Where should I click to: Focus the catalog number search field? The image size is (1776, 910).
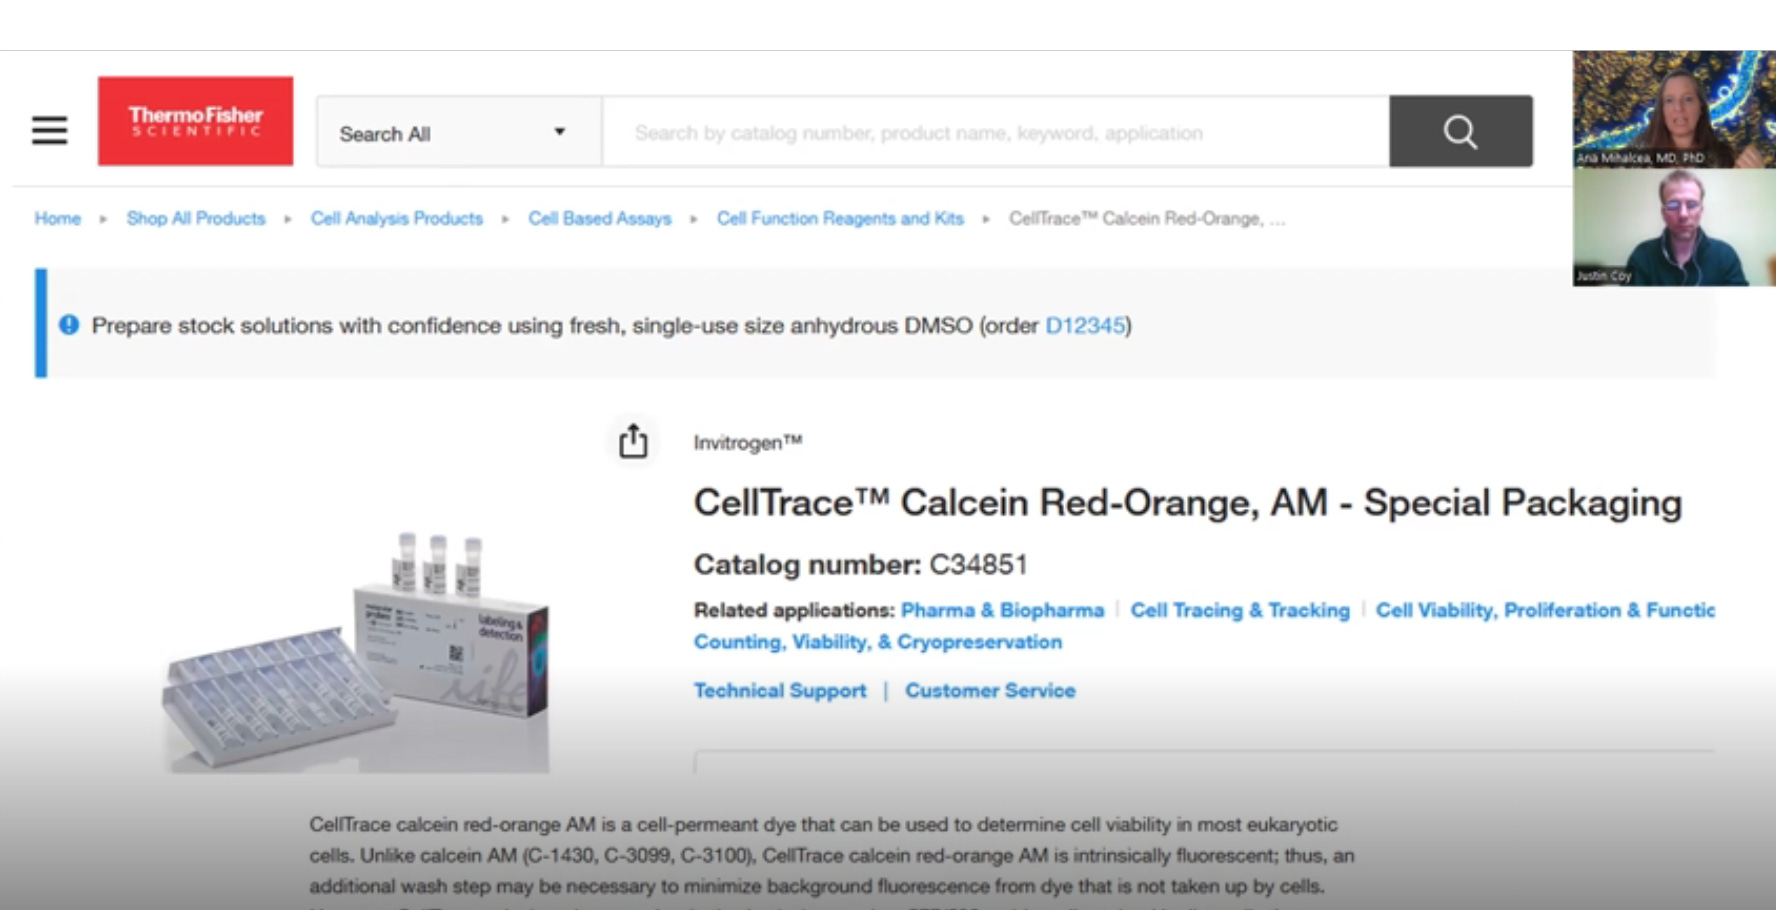point(996,132)
